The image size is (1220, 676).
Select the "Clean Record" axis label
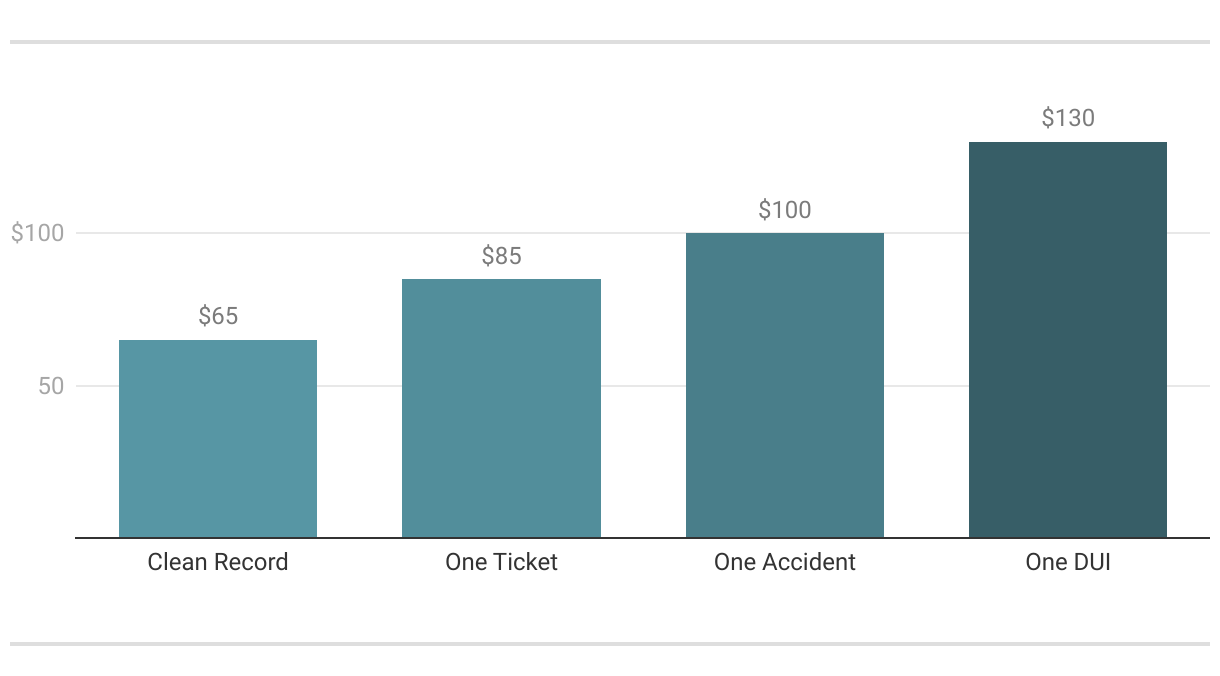point(218,562)
